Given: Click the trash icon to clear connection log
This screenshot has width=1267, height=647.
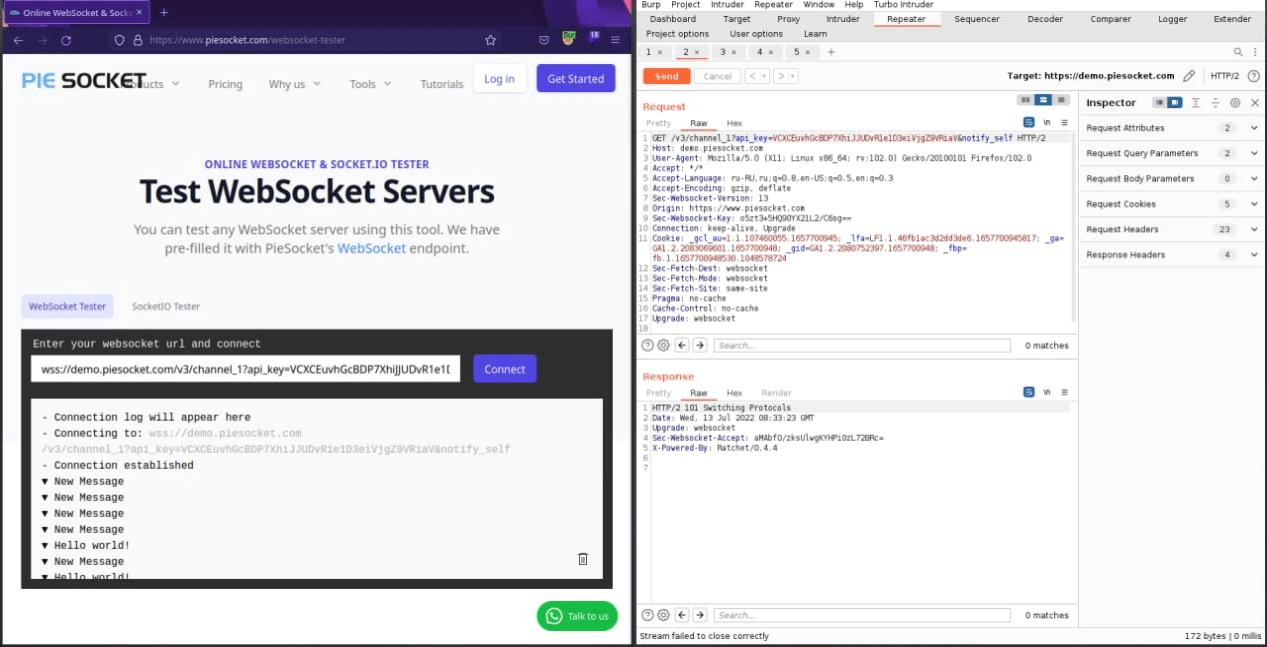Looking at the screenshot, I should pos(583,559).
